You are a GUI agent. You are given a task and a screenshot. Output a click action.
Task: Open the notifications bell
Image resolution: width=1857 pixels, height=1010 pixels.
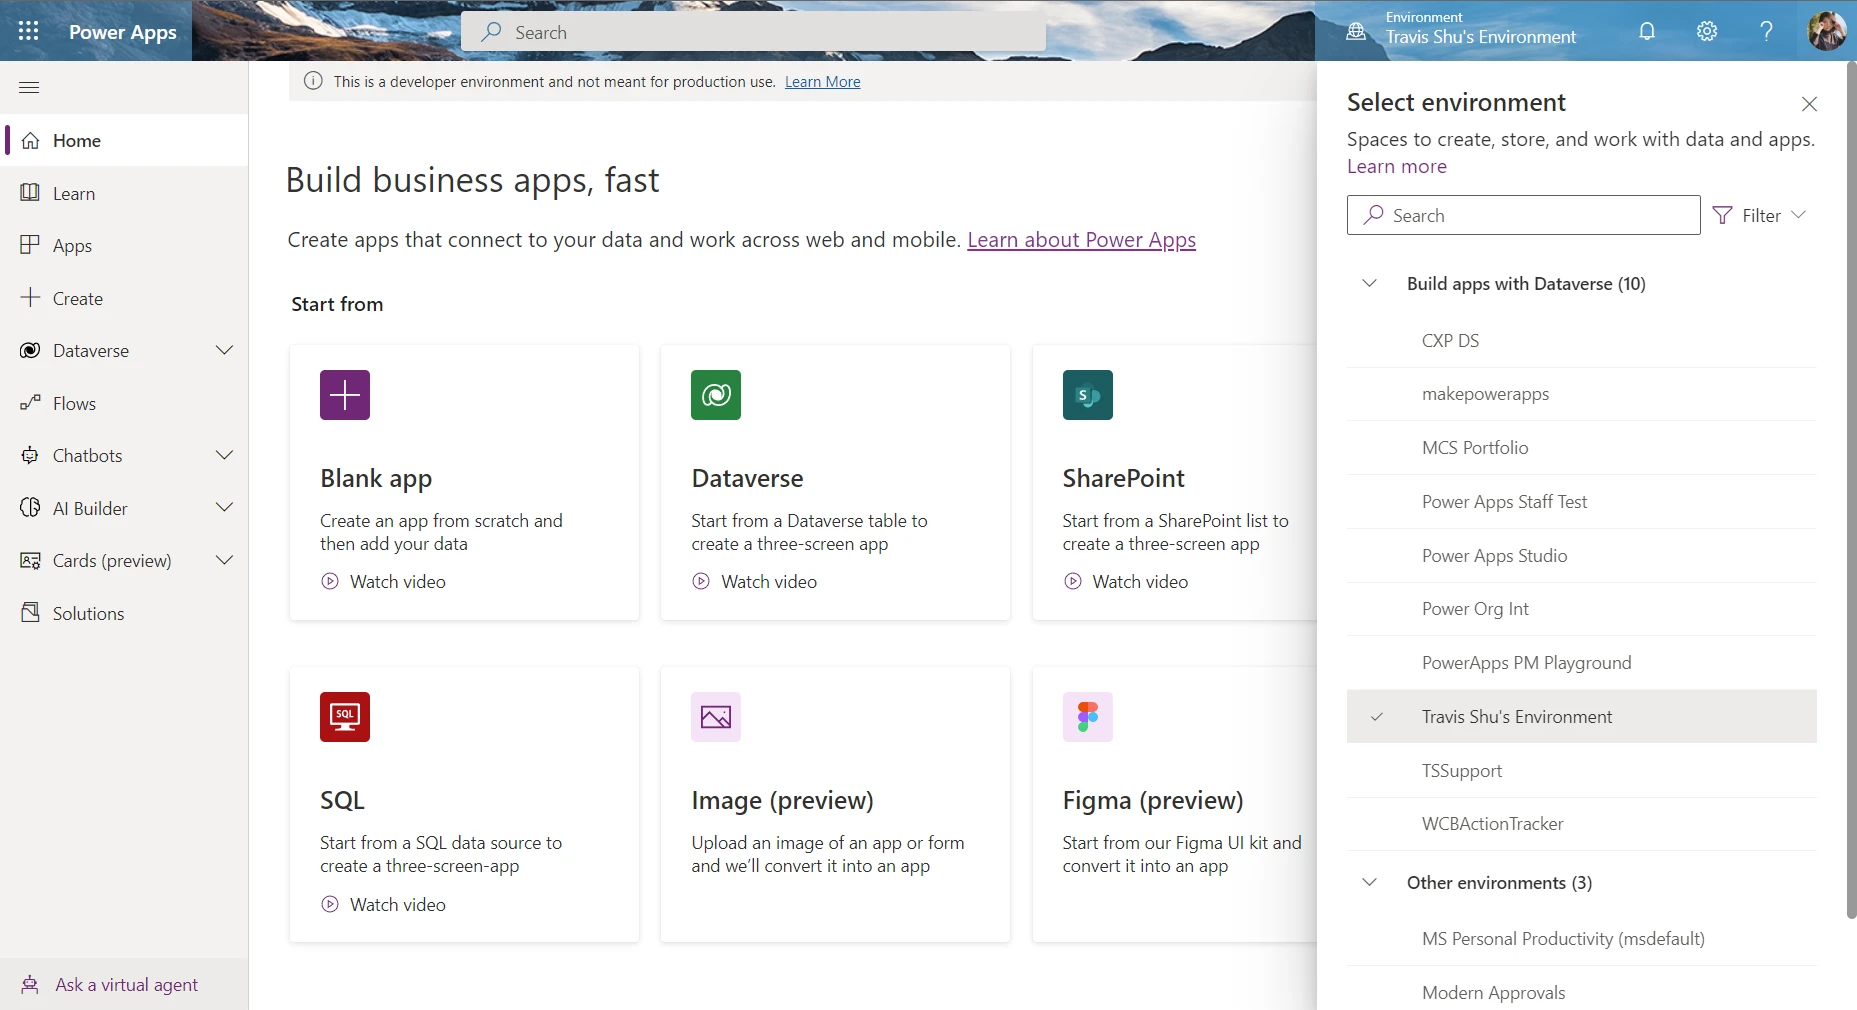click(x=1646, y=31)
